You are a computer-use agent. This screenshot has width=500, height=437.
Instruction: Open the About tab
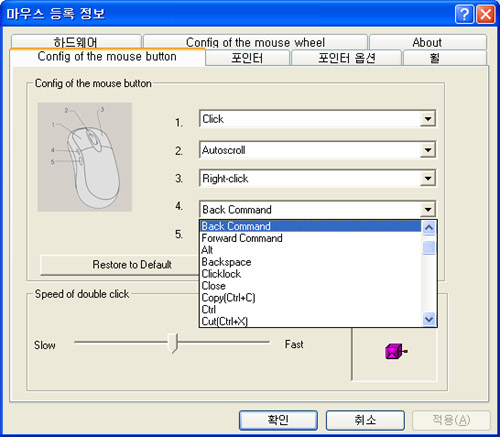click(x=427, y=42)
